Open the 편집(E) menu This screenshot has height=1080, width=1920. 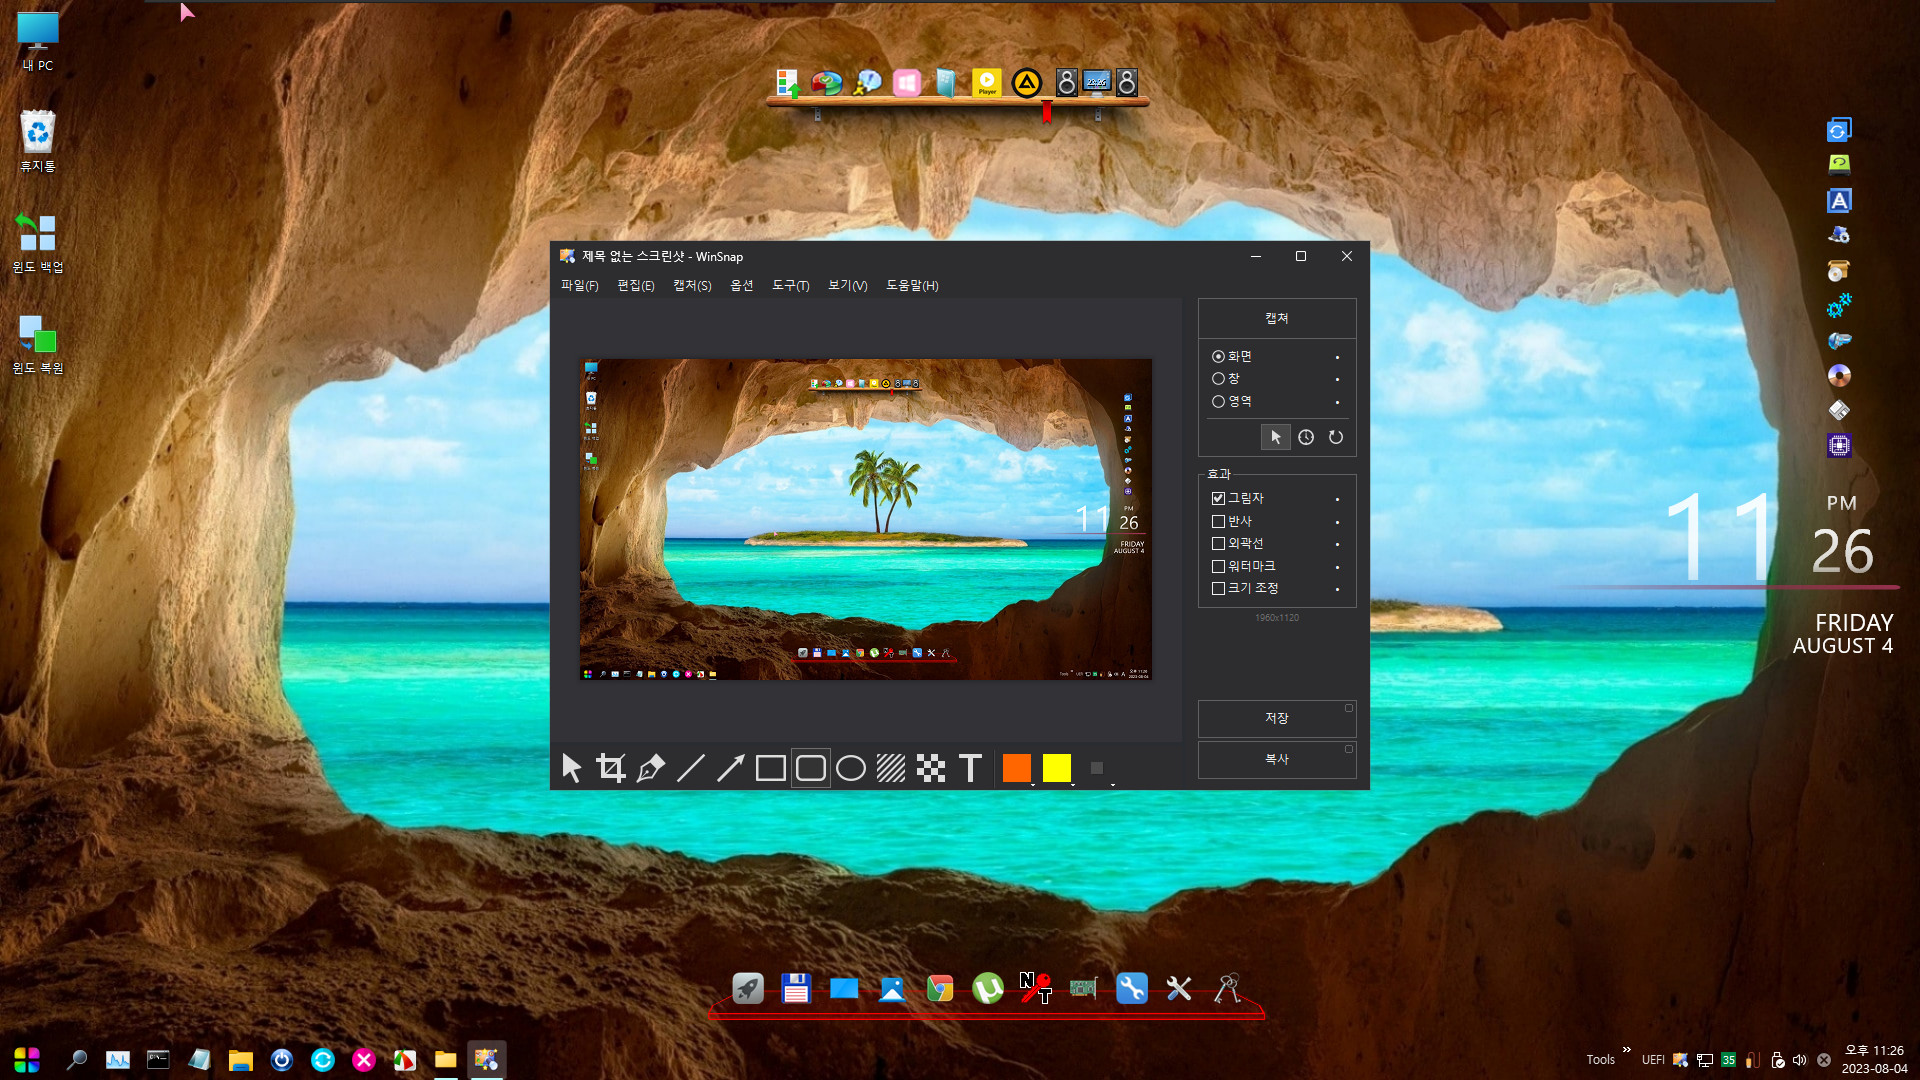(x=636, y=286)
